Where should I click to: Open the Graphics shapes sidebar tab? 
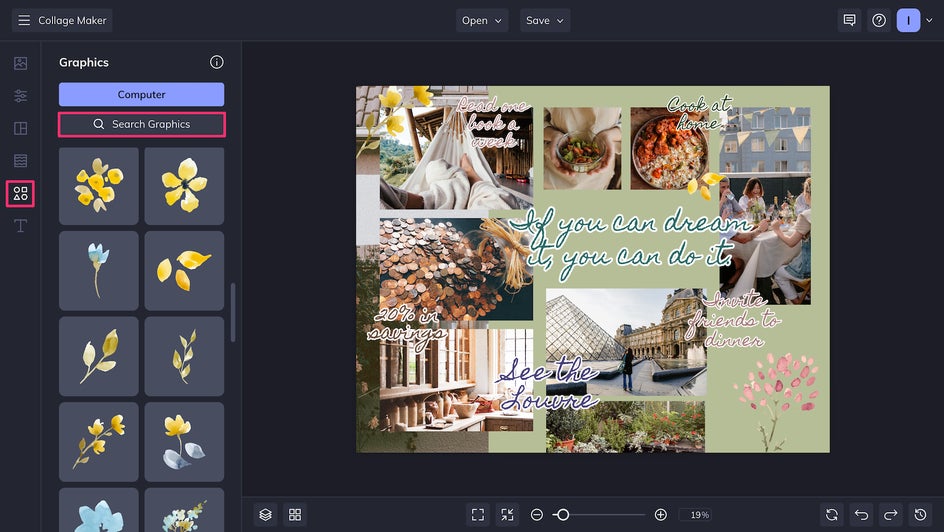click(20, 193)
